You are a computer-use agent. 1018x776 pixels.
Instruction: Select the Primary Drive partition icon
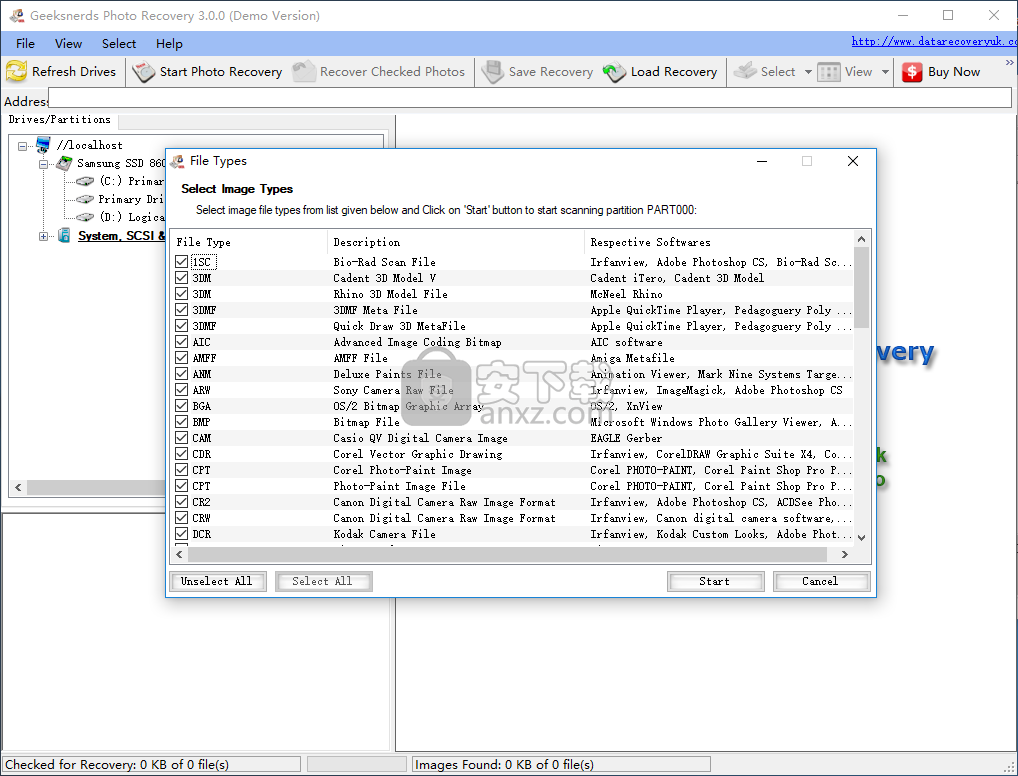pos(85,199)
